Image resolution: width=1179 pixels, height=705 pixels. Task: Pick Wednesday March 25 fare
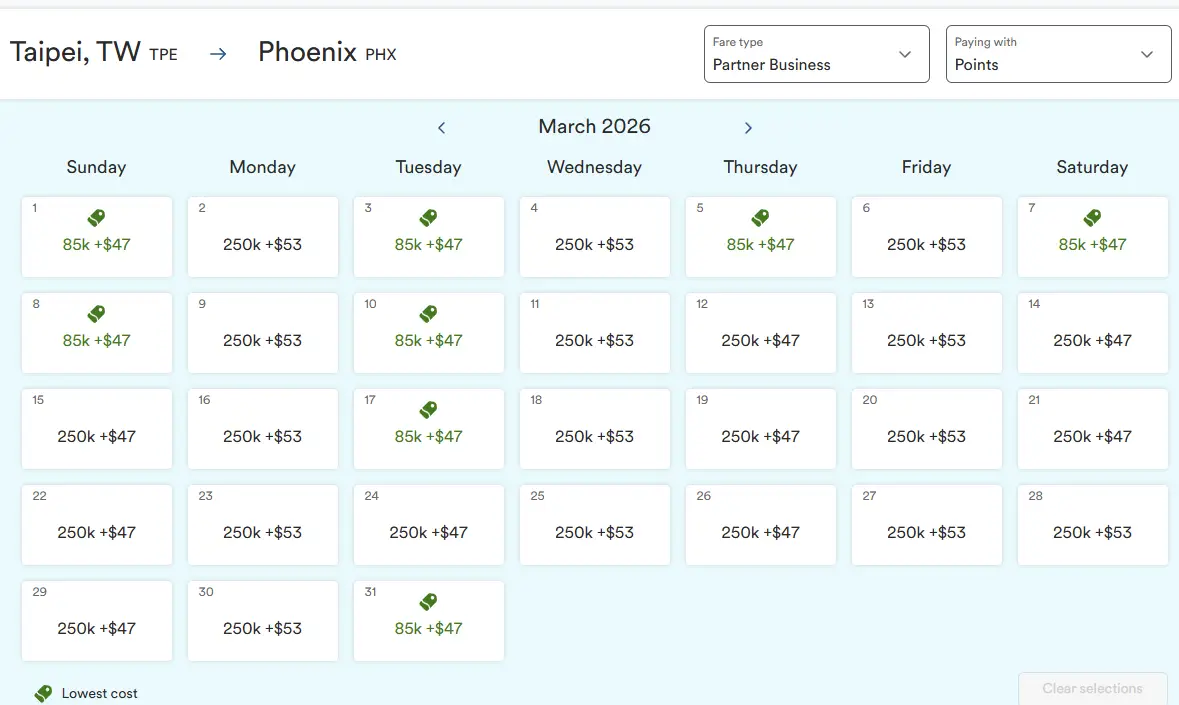594,524
